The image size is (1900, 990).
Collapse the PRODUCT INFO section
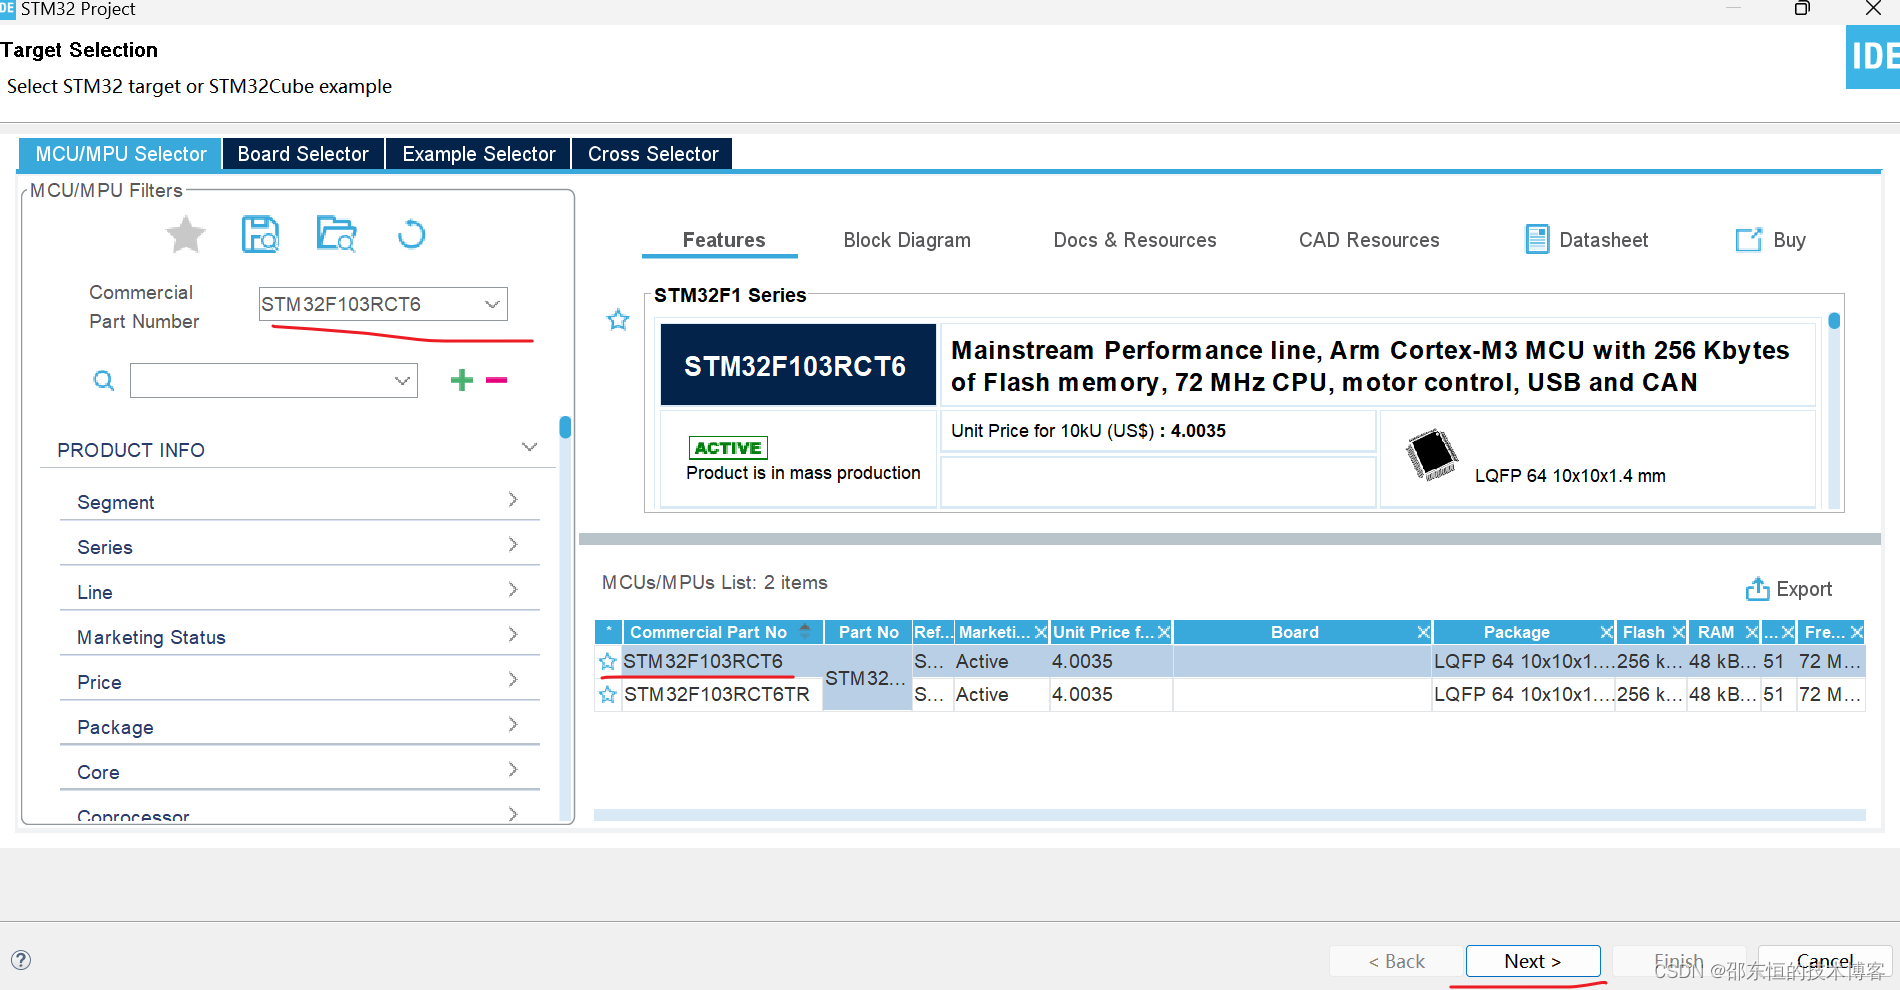530,447
